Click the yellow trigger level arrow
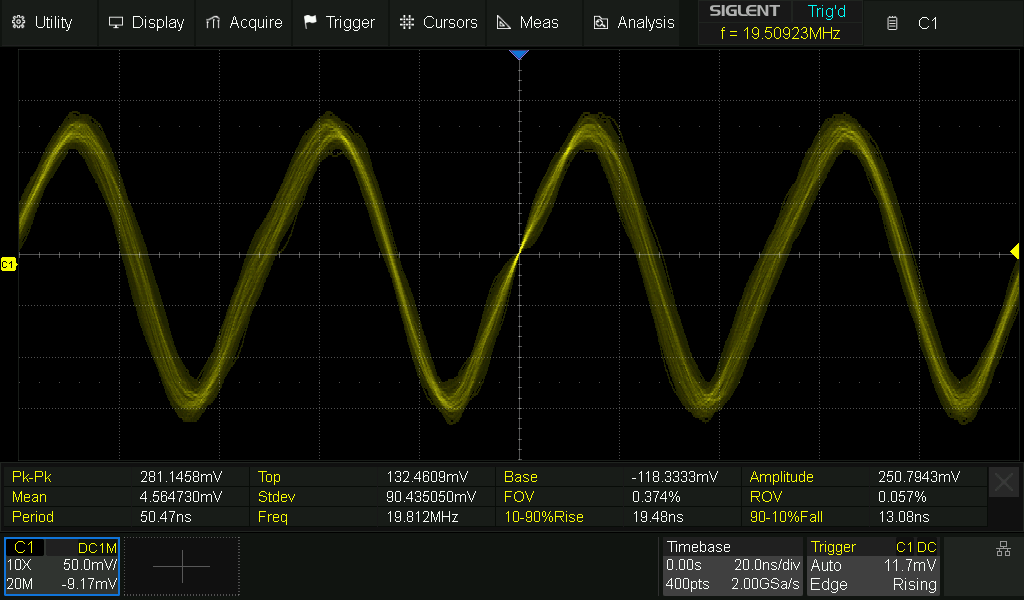This screenshot has height=600, width=1024. [x=1015, y=251]
